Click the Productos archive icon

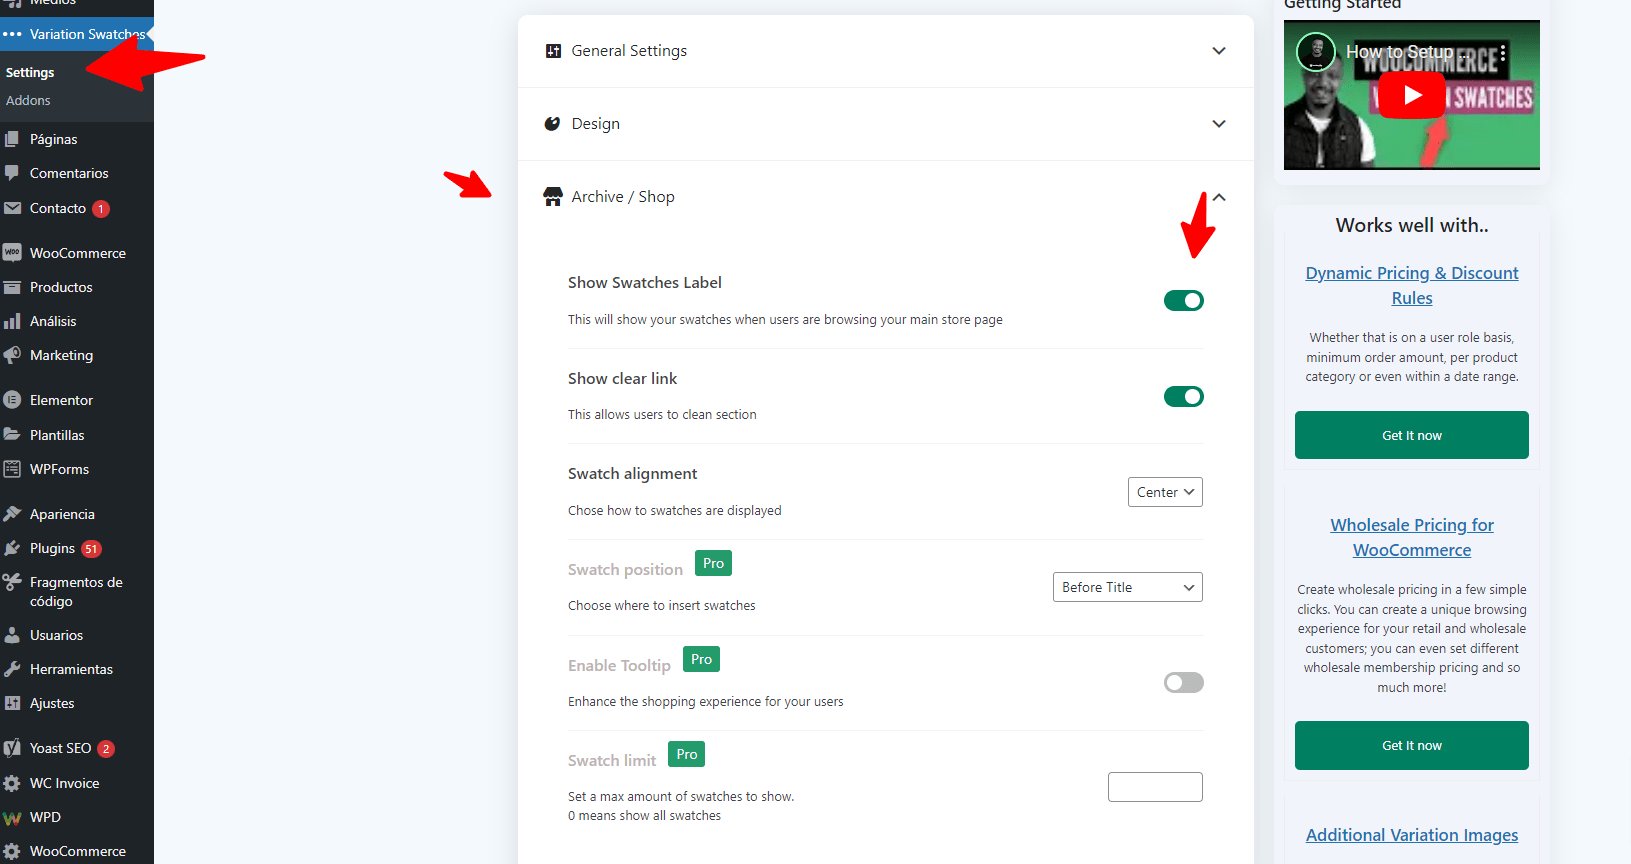click(12, 287)
